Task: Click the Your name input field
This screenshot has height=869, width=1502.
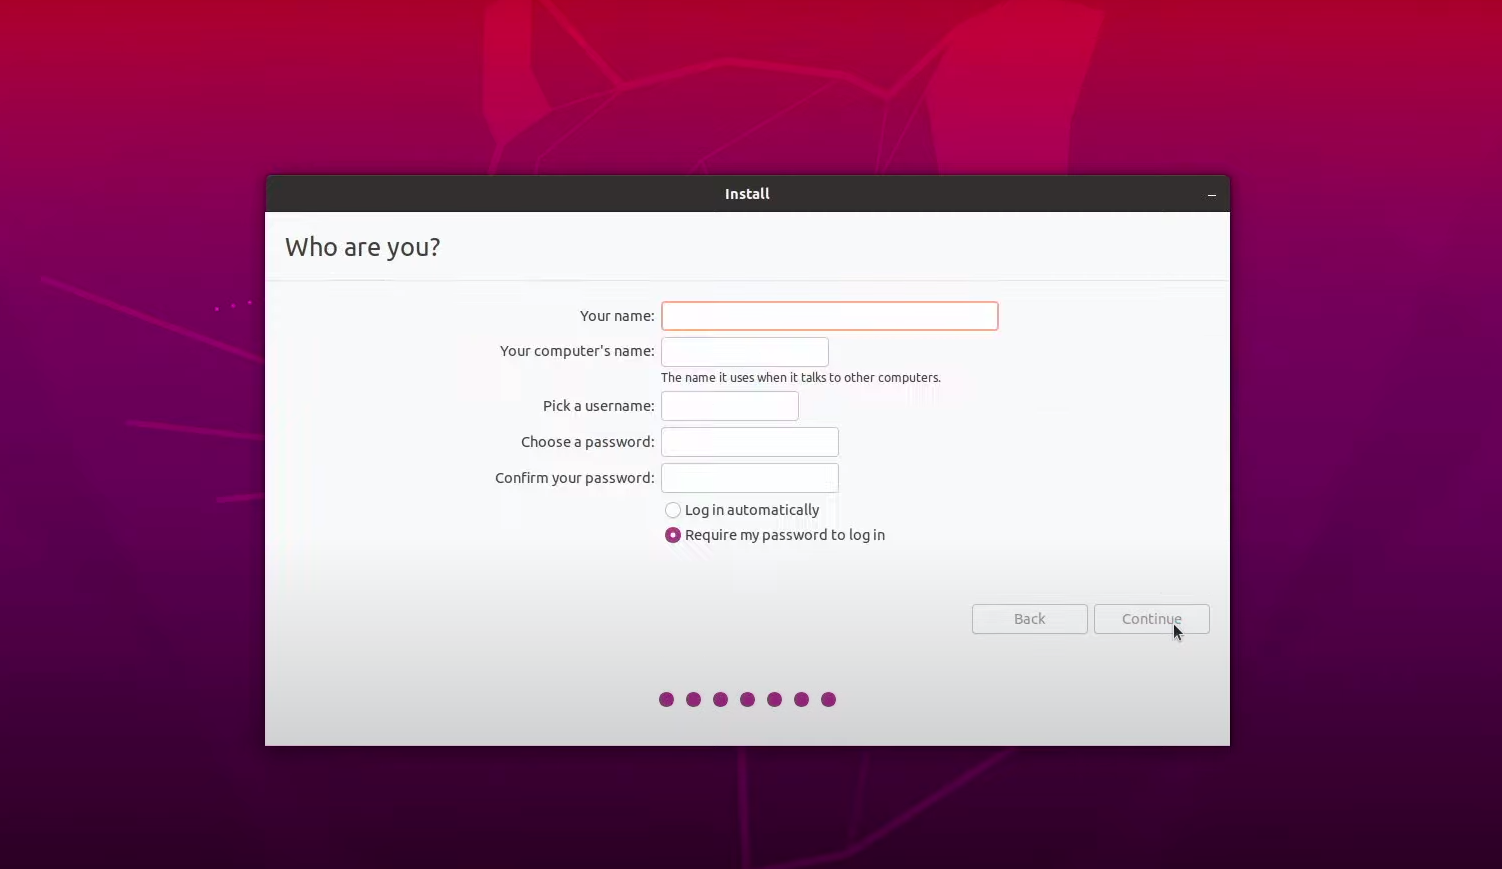Action: [829, 316]
